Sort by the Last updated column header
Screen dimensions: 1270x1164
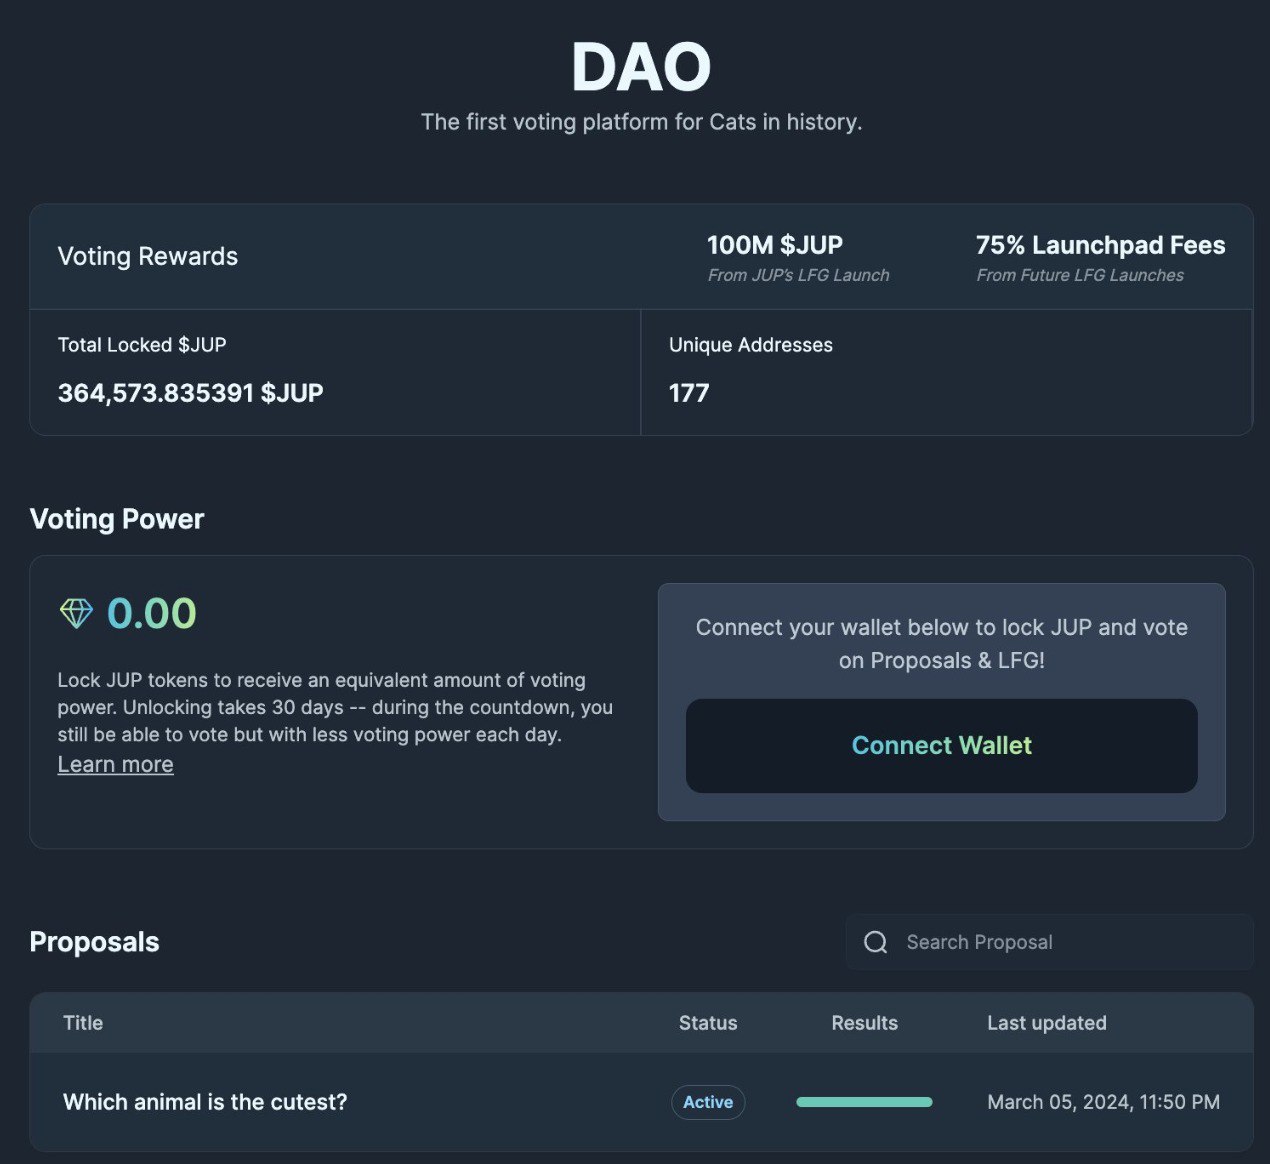[1046, 1023]
